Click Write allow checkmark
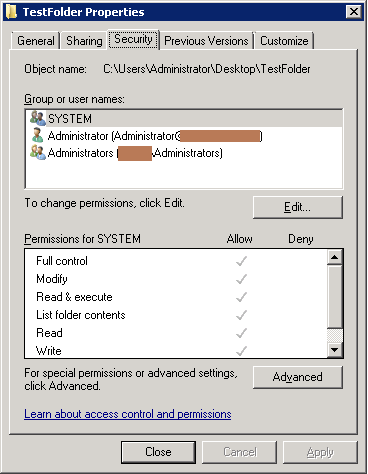Screen dimensions: 368x474 [x=241, y=351]
